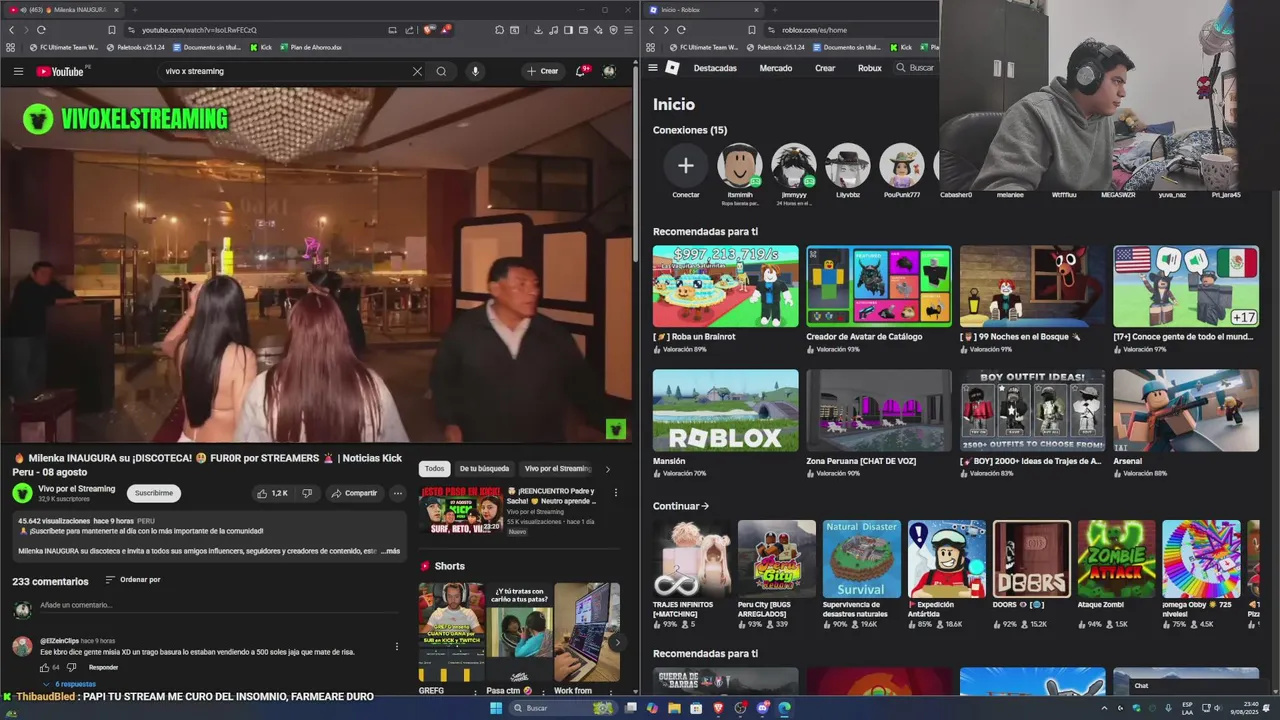1280x720 pixels.
Task: Open Brave main menu in YouTube window
Action: (x=627, y=30)
